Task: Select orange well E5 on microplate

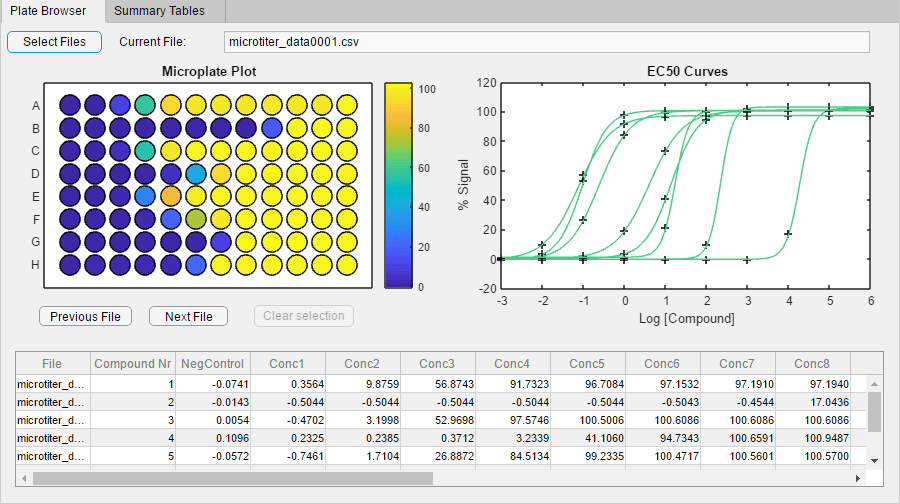Action: pyautogui.click(x=171, y=195)
